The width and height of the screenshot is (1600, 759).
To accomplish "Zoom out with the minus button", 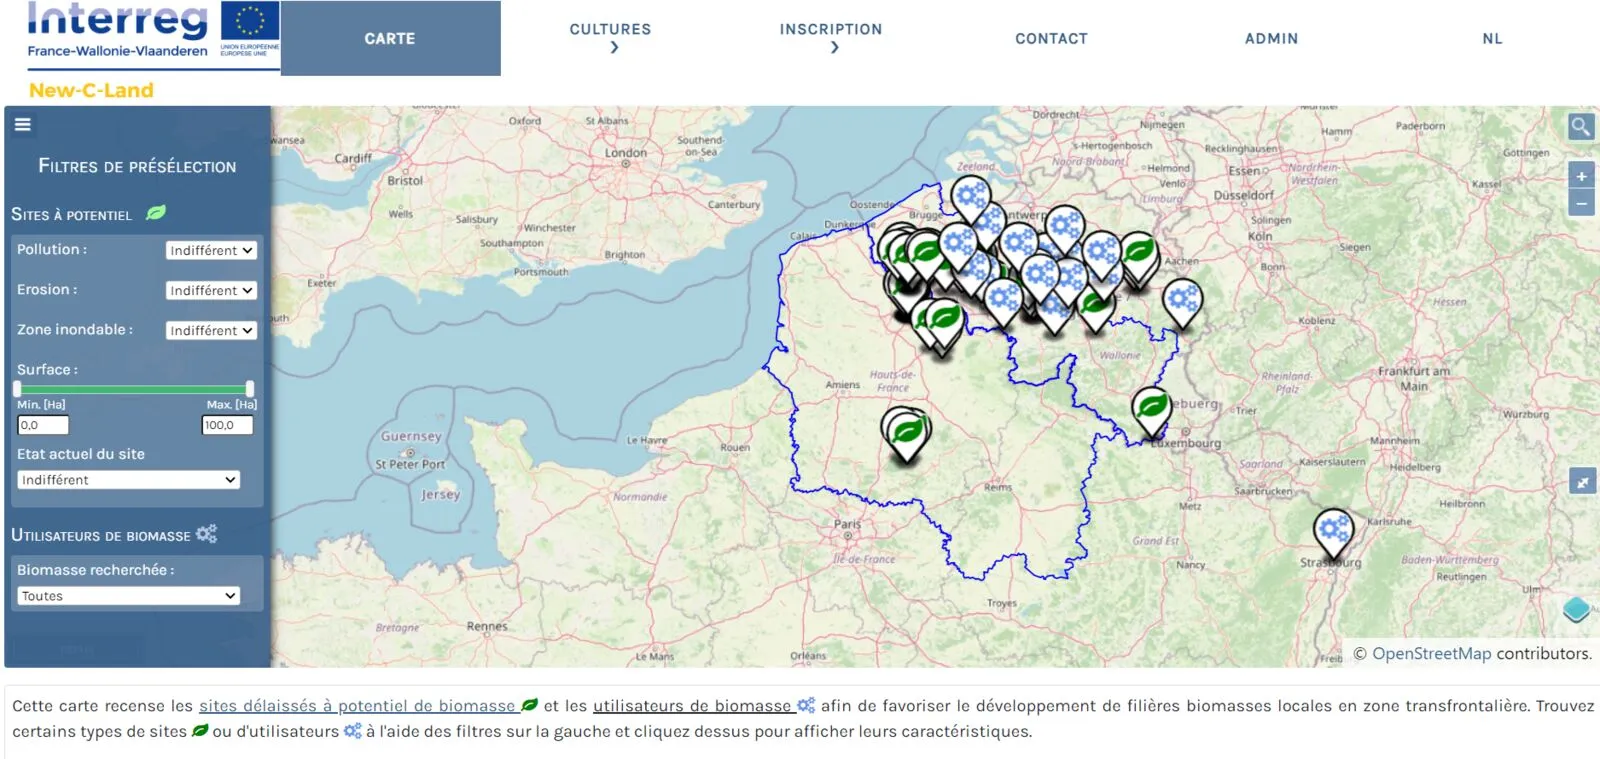I will point(1581,203).
